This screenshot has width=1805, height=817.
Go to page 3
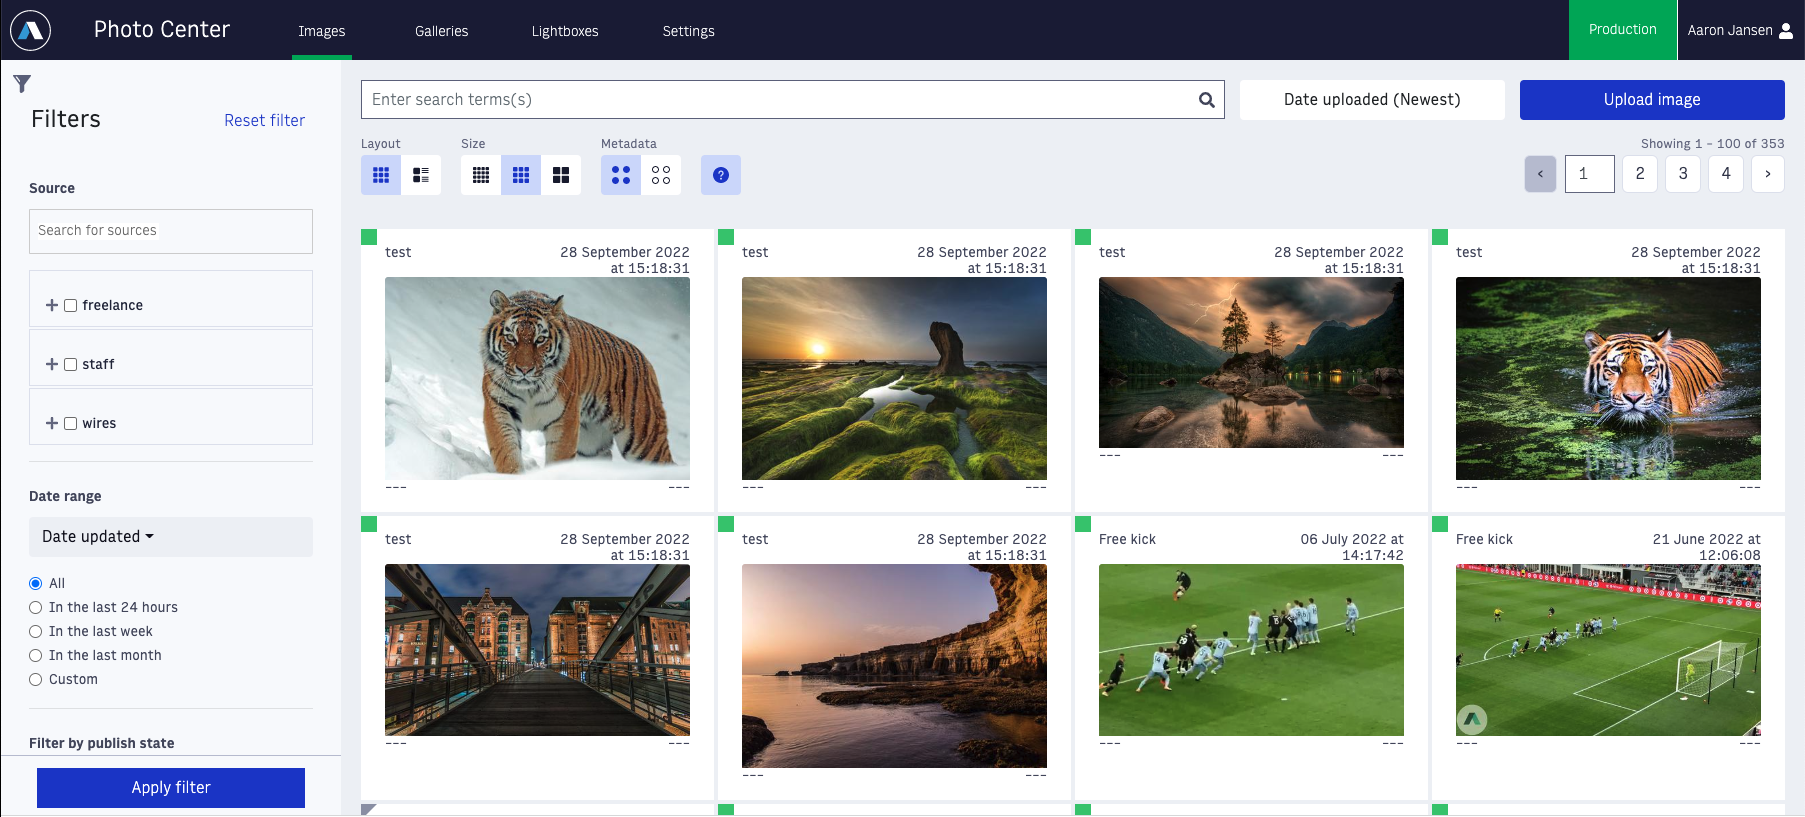[x=1683, y=174]
